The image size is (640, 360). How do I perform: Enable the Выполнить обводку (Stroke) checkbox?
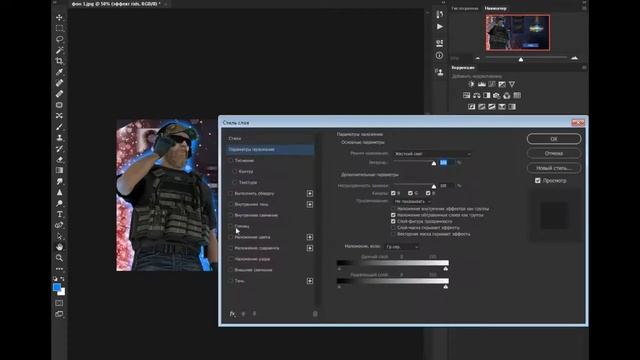click(x=231, y=193)
